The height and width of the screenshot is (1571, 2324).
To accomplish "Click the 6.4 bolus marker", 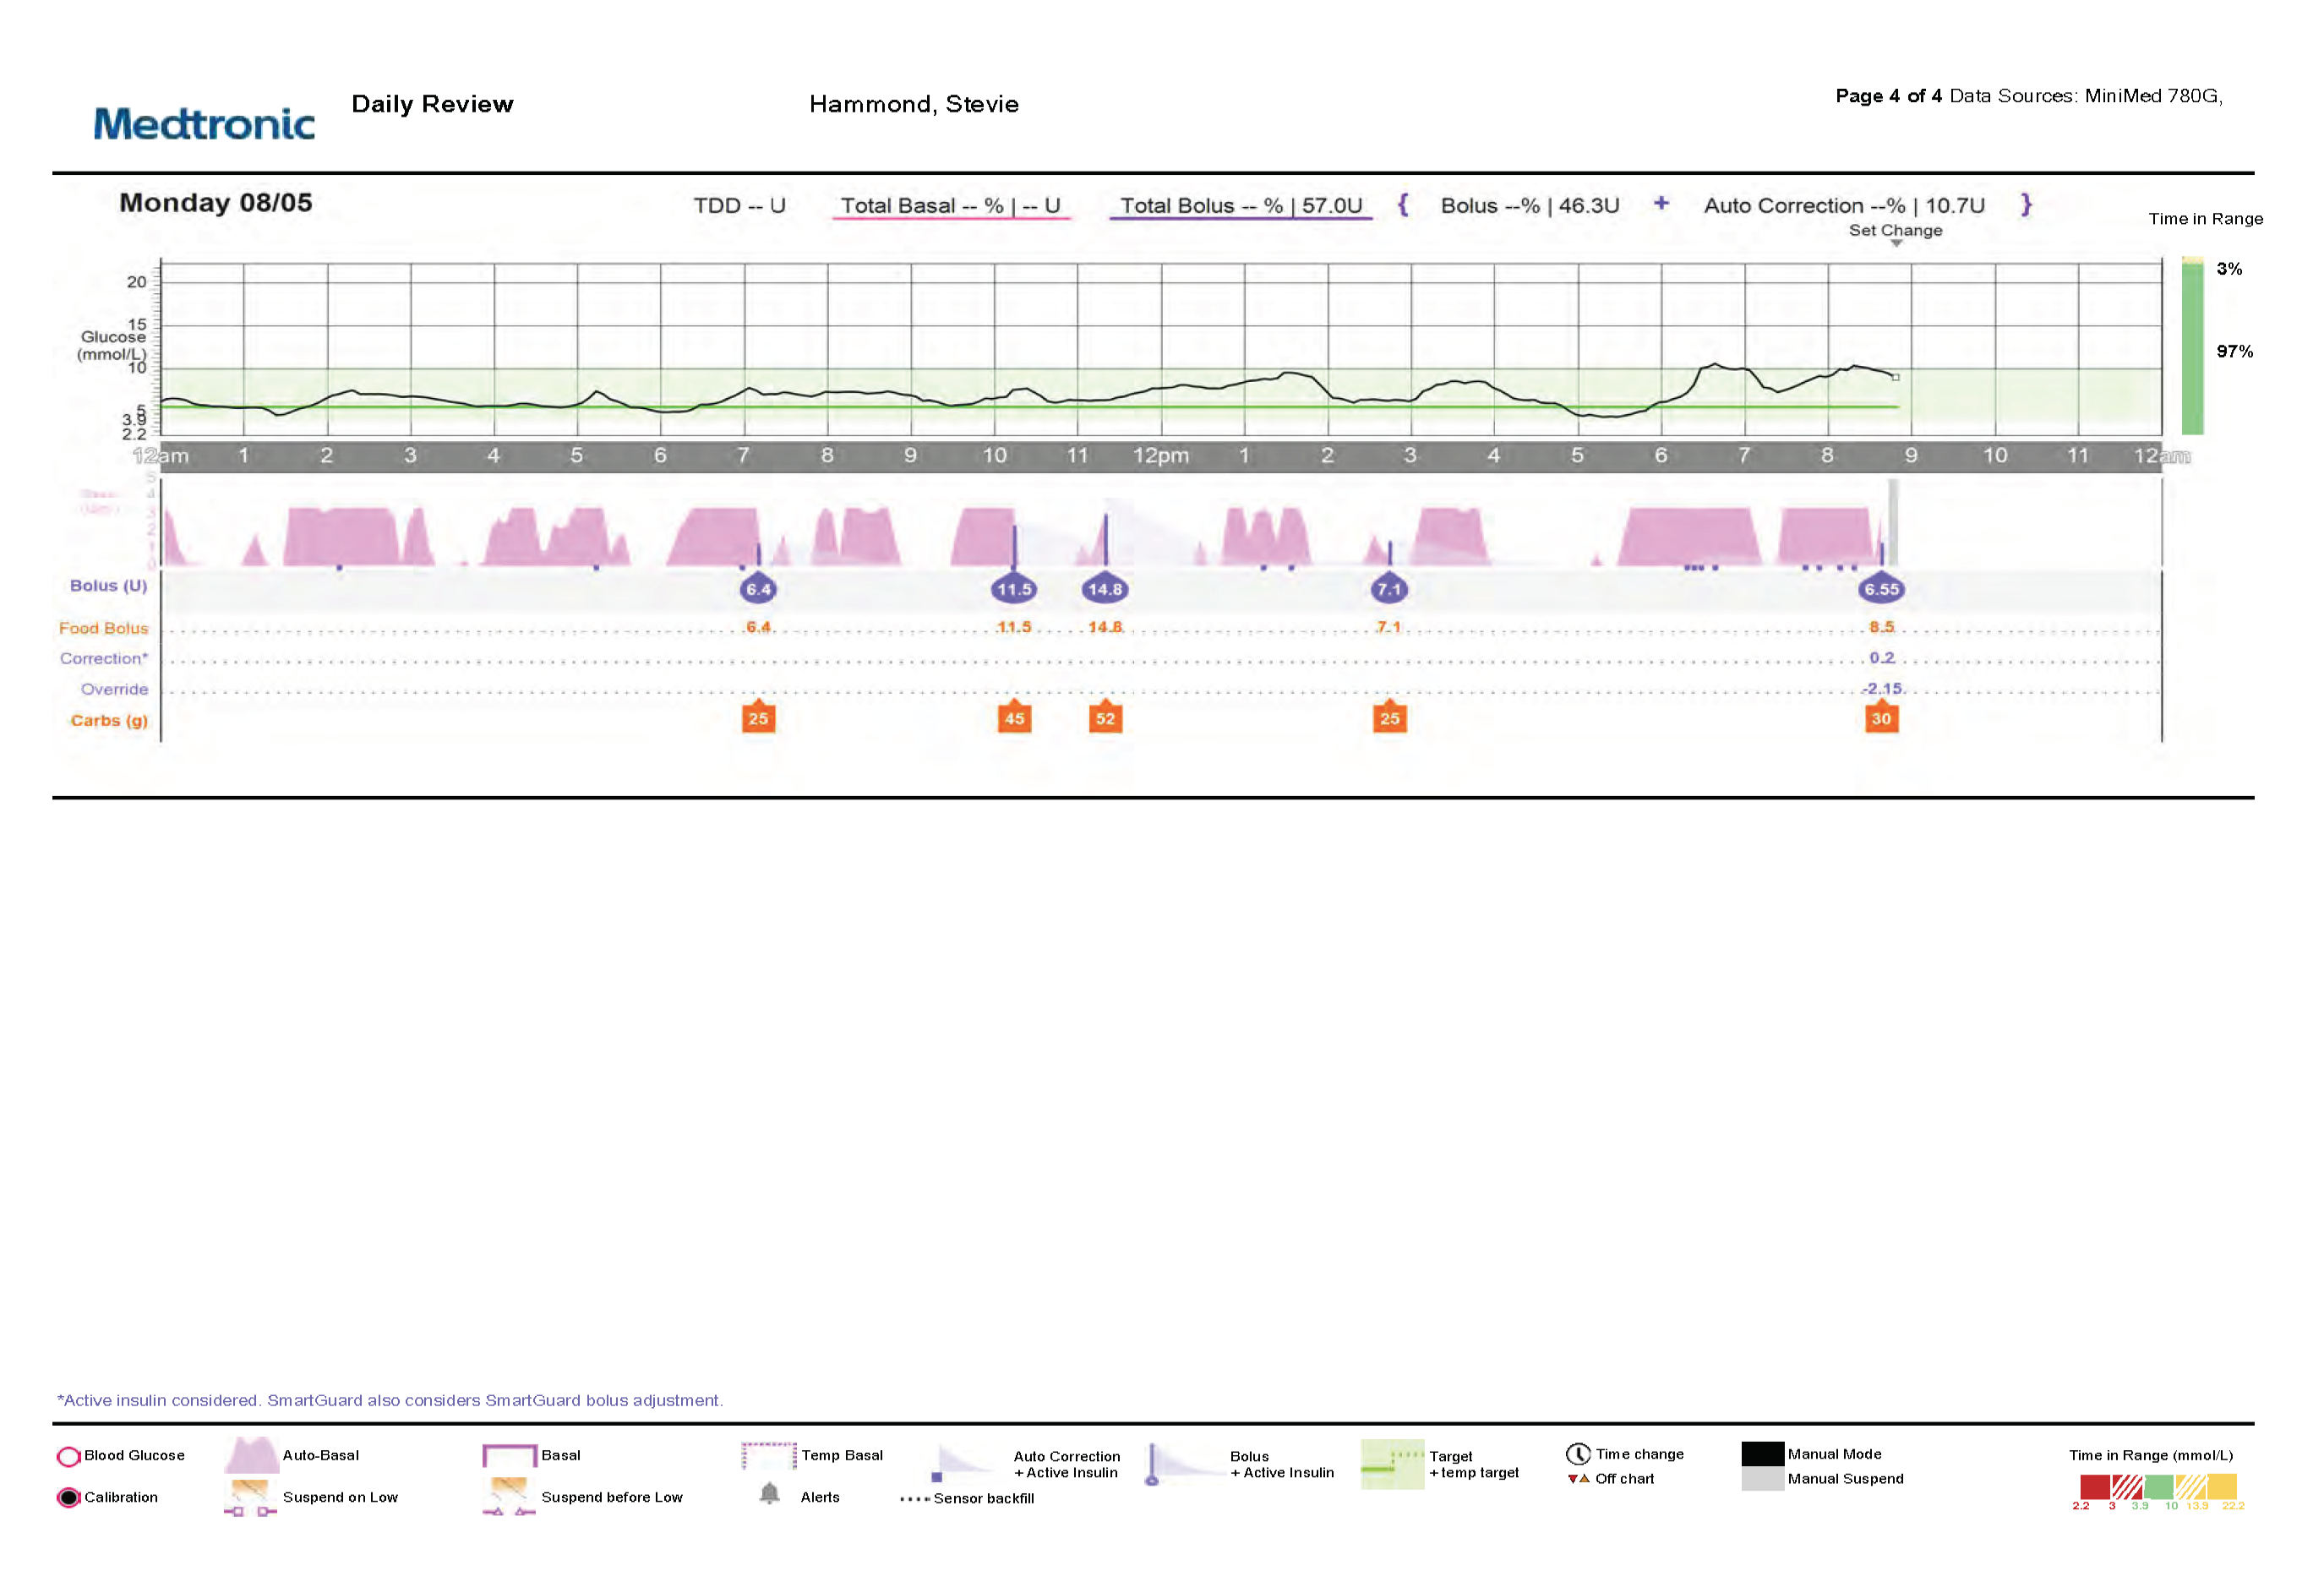I will pos(758,589).
